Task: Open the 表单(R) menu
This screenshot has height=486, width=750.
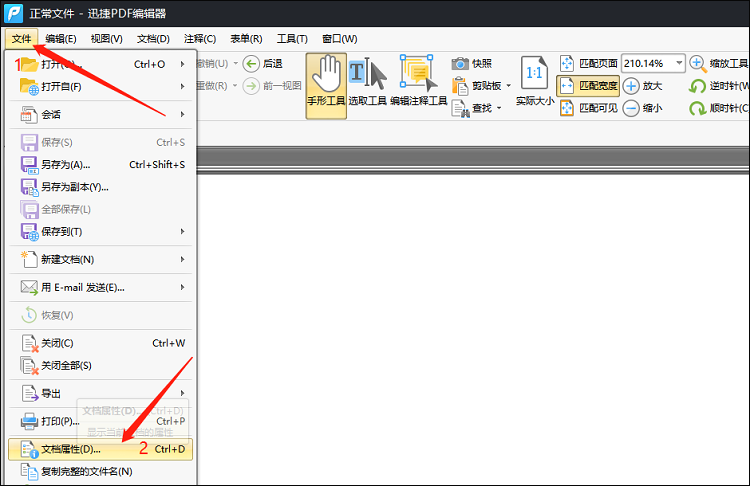Action: click(246, 39)
